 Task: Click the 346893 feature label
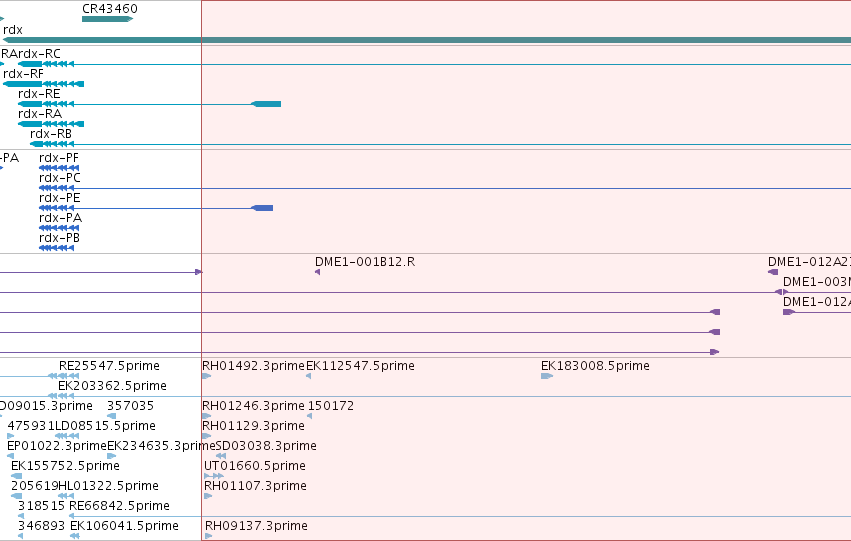(x=41, y=526)
